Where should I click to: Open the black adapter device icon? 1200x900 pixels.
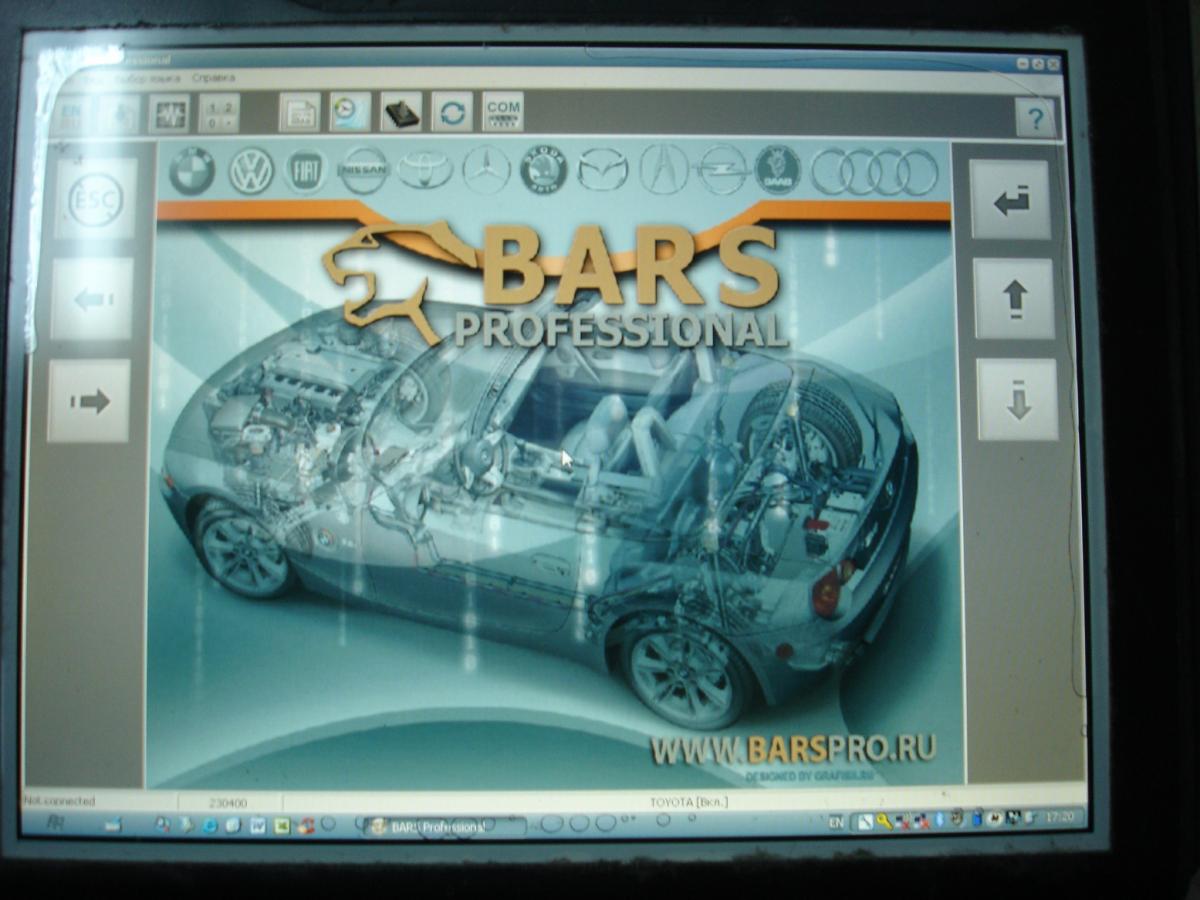401,112
